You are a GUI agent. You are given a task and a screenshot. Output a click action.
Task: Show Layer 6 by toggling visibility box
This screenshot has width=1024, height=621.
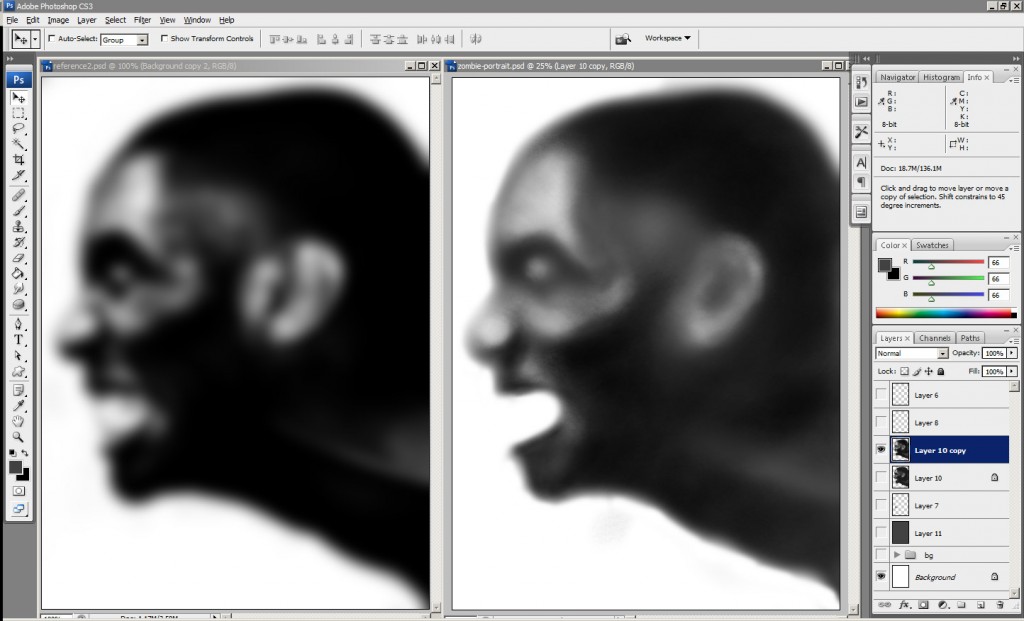[x=881, y=395]
